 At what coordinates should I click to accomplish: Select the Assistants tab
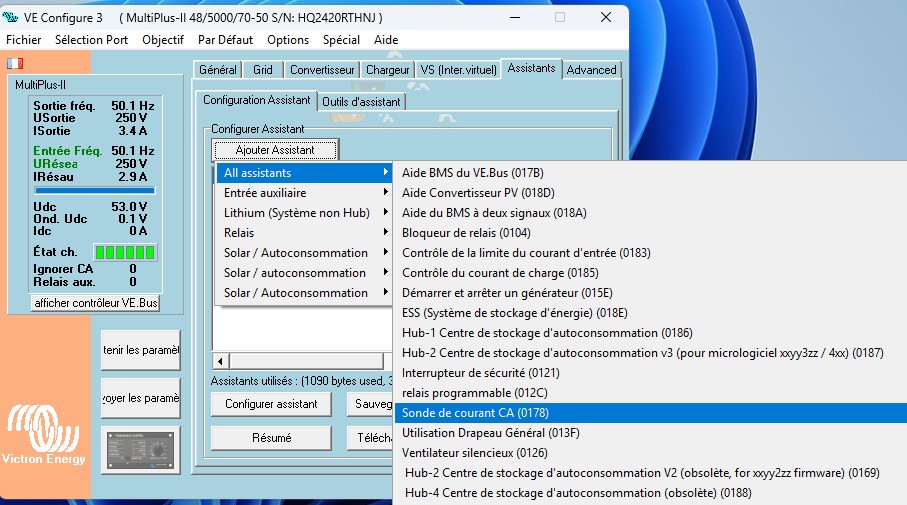(x=531, y=68)
